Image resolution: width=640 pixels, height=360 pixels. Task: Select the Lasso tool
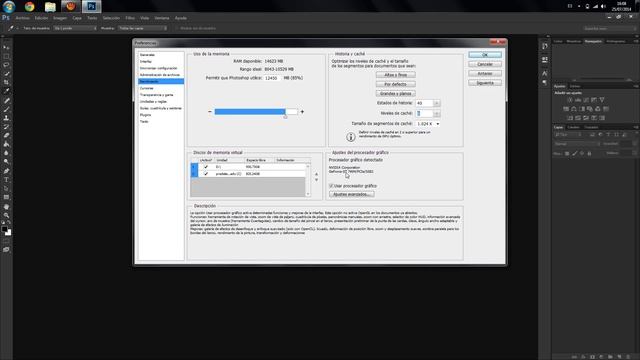pos(6,65)
